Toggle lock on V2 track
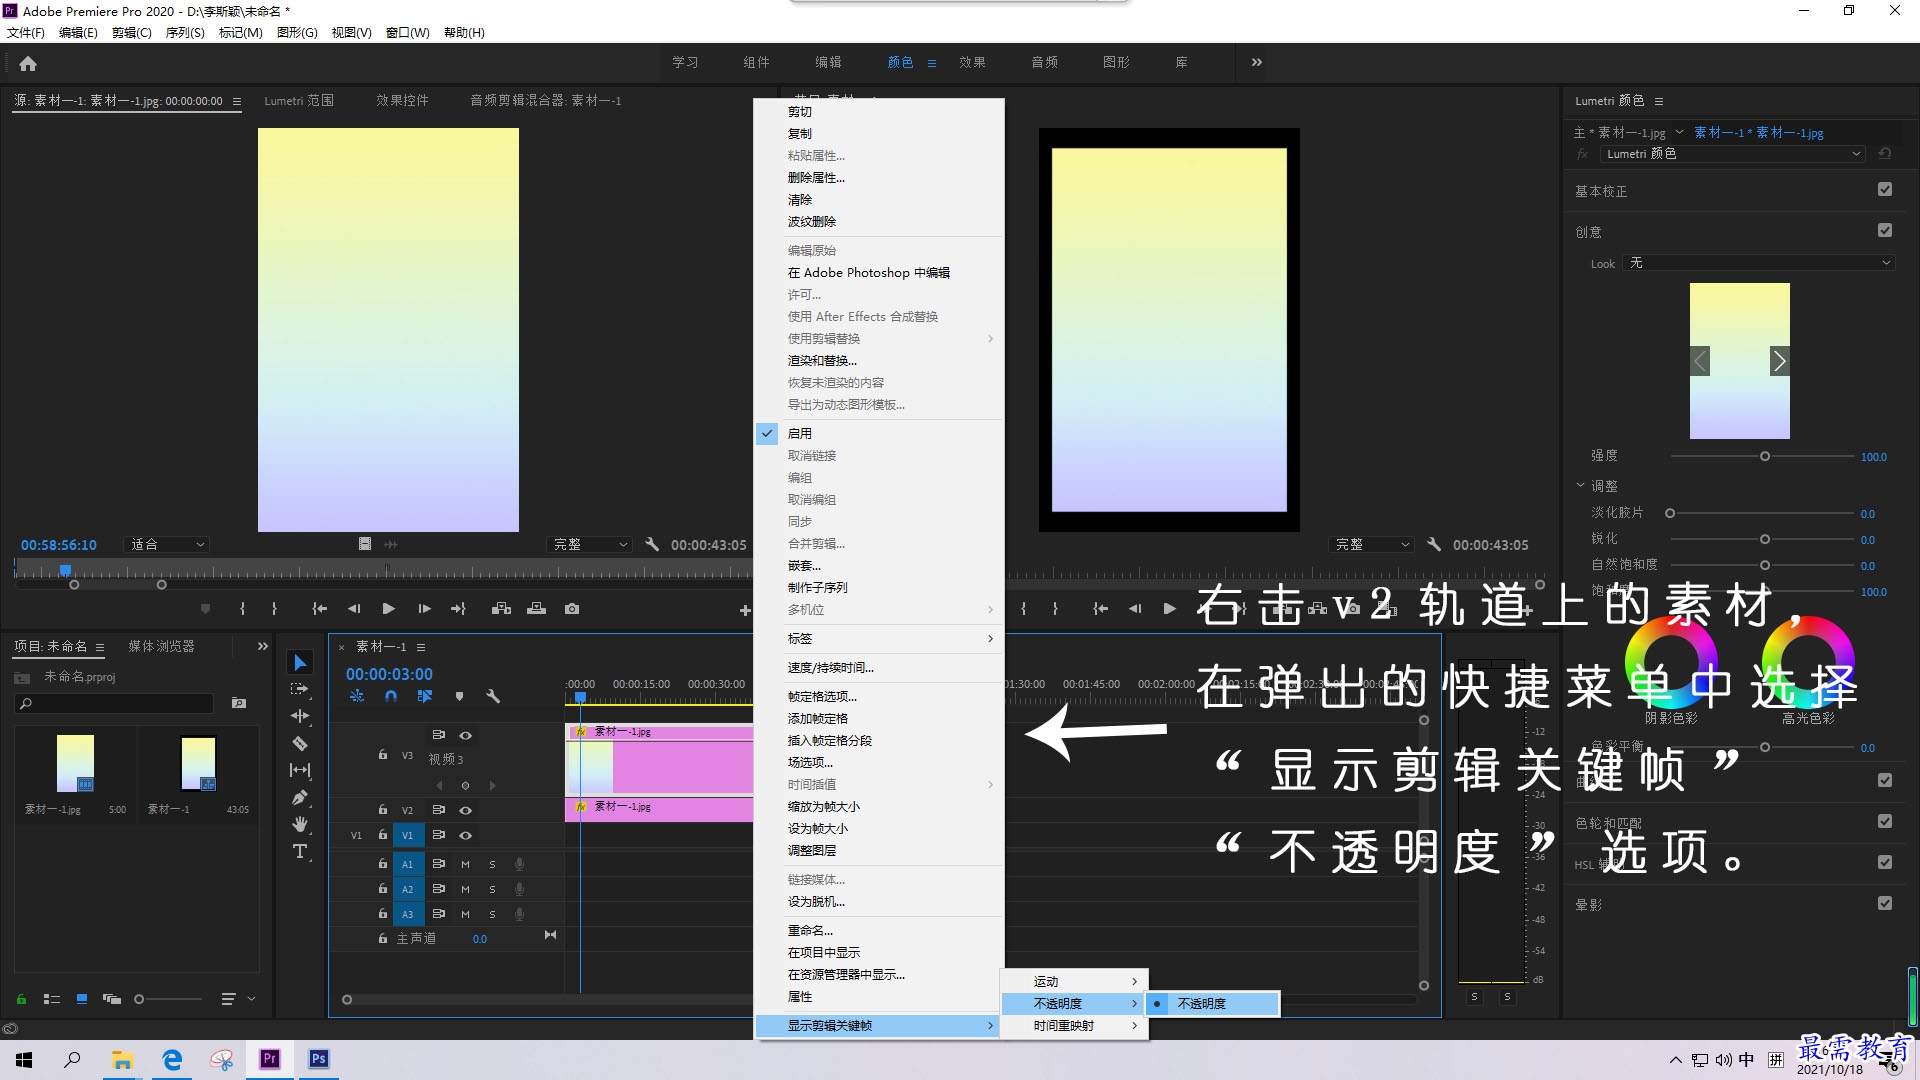 click(x=383, y=810)
